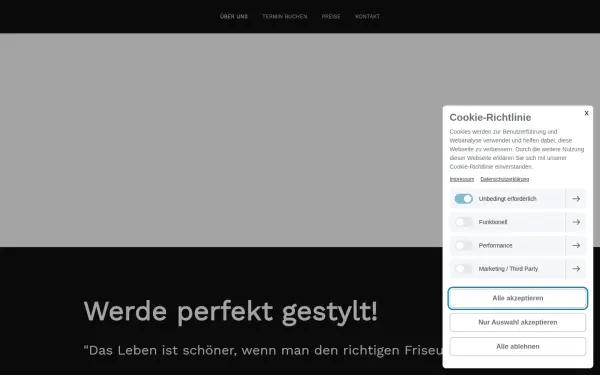The height and width of the screenshot is (375, 600).
Task: Enable the Performance cookies switch
Action: pos(464,245)
